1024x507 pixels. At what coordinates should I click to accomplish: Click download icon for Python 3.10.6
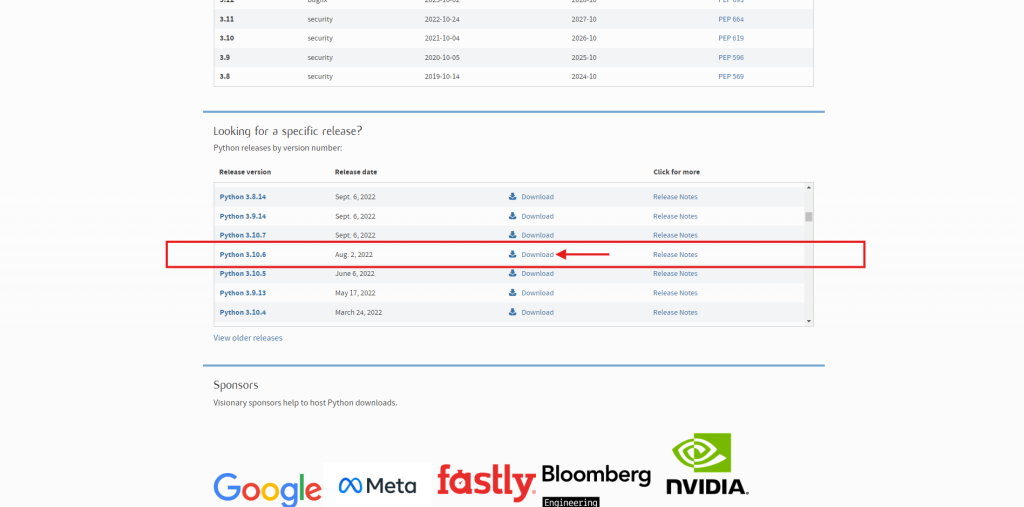(513, 254)
